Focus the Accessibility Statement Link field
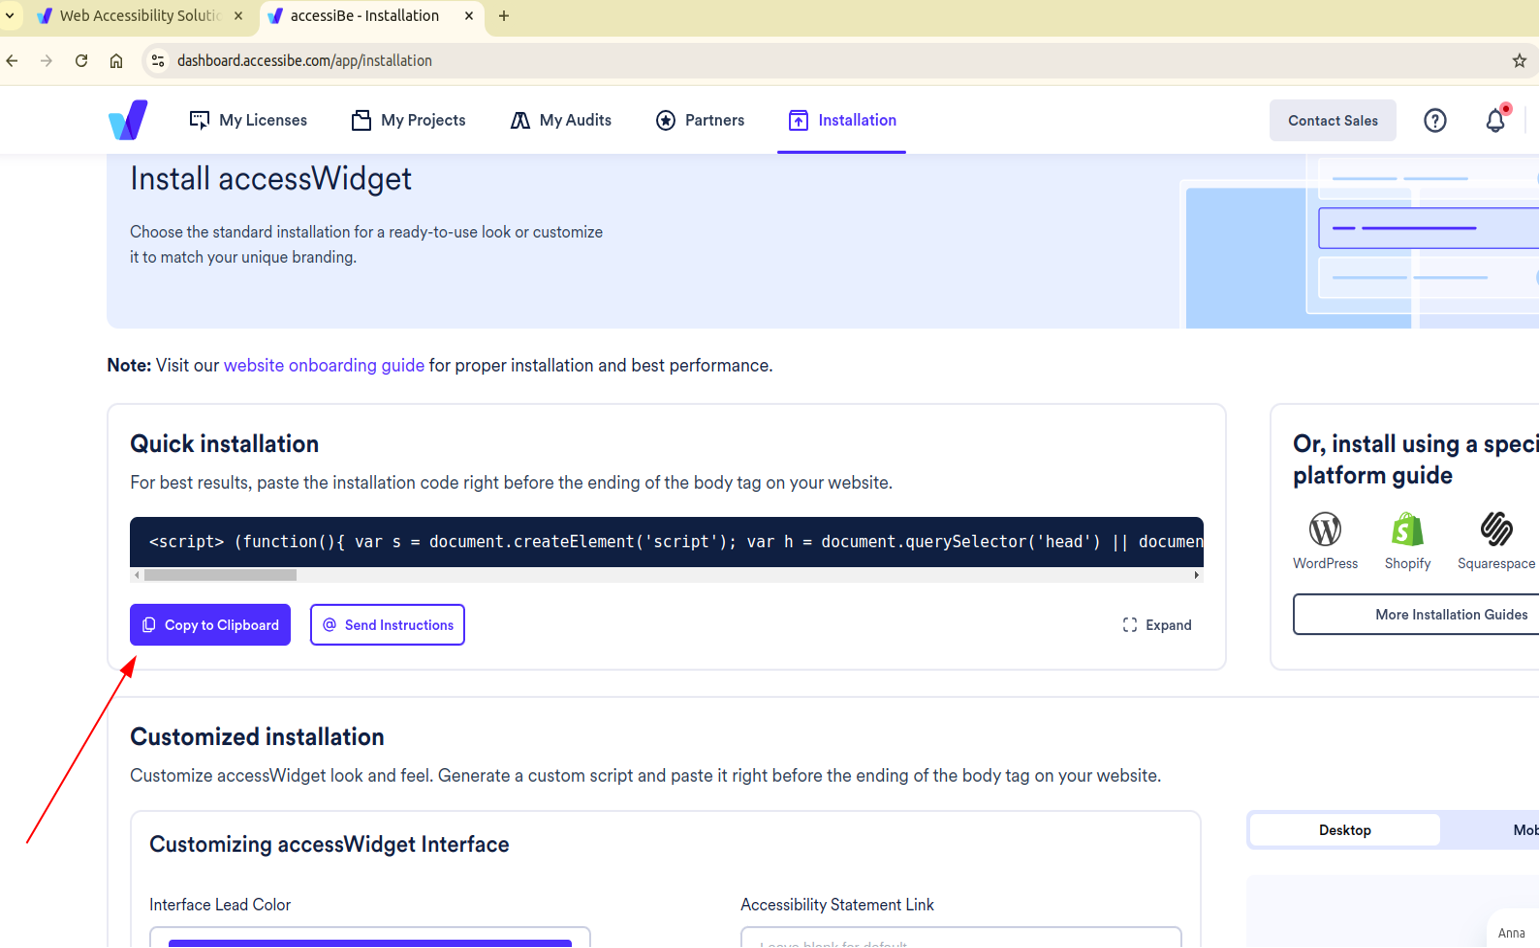The image size is (1540, 948). (x=961, y=938)
